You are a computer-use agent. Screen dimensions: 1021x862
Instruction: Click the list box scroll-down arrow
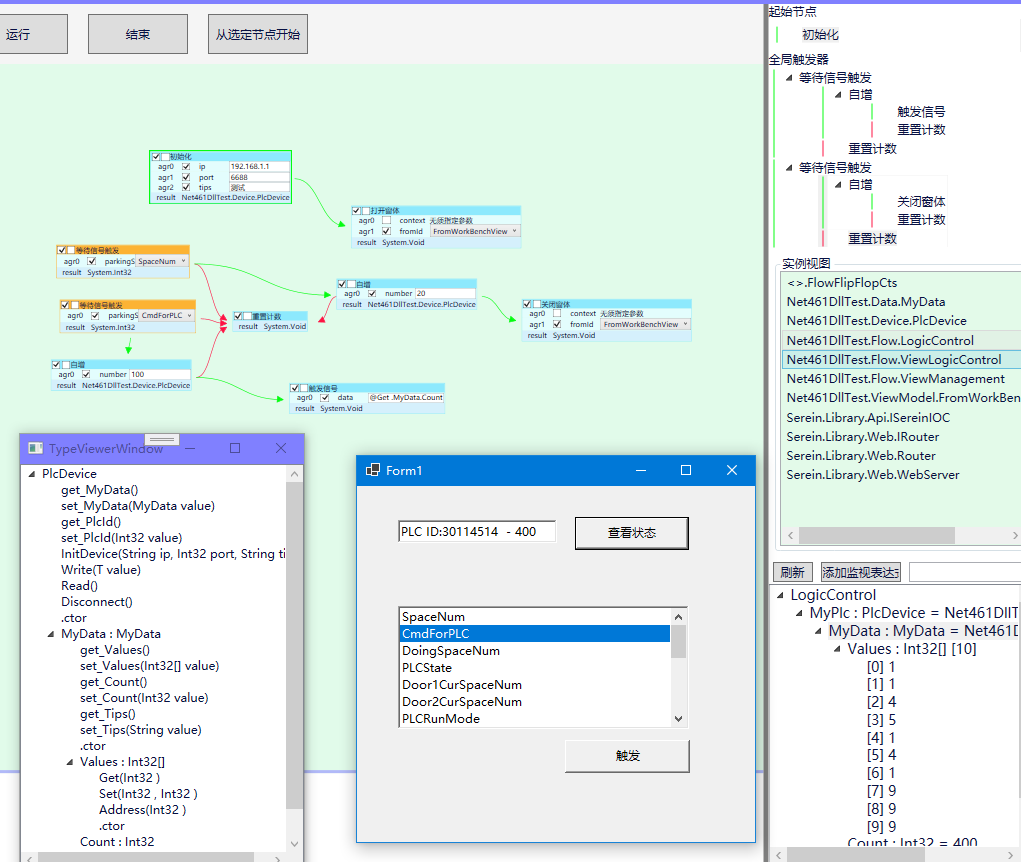tap(678, 719)
